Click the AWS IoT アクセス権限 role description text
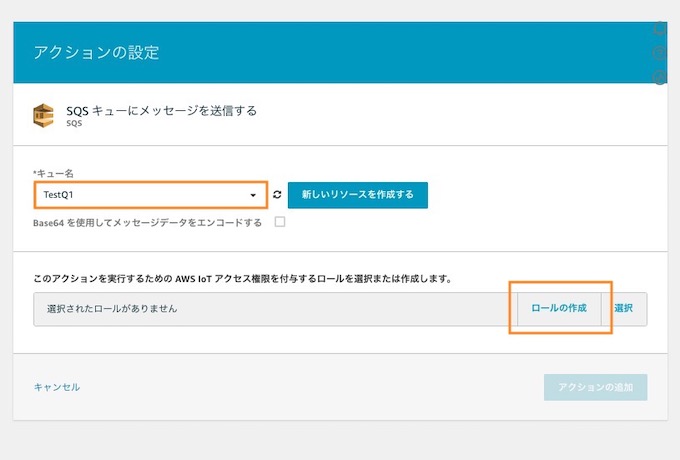Image resolution: width=680 pixels, height=460 pixels. pos(243,279)
